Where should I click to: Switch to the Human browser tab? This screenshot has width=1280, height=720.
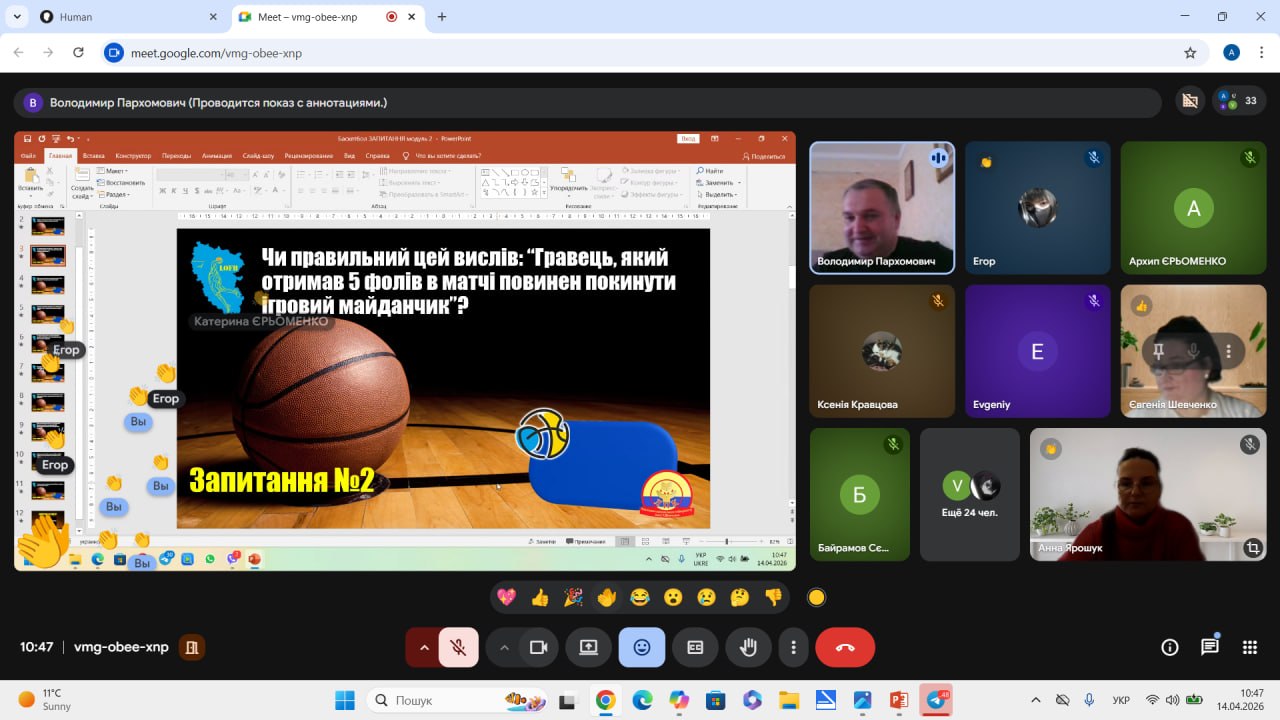click(120, 17)
